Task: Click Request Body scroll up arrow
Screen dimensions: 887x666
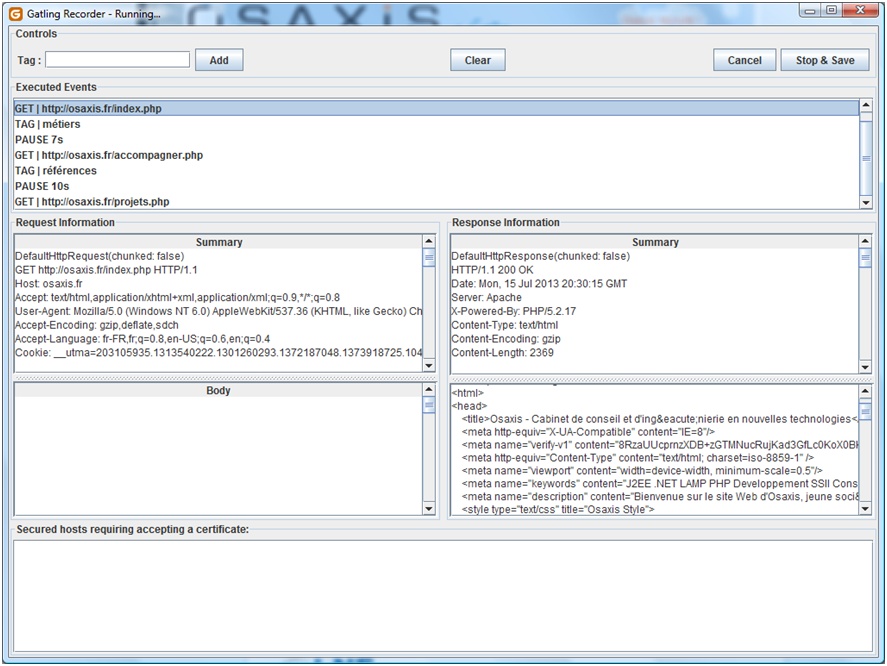Action: [429, 390]
